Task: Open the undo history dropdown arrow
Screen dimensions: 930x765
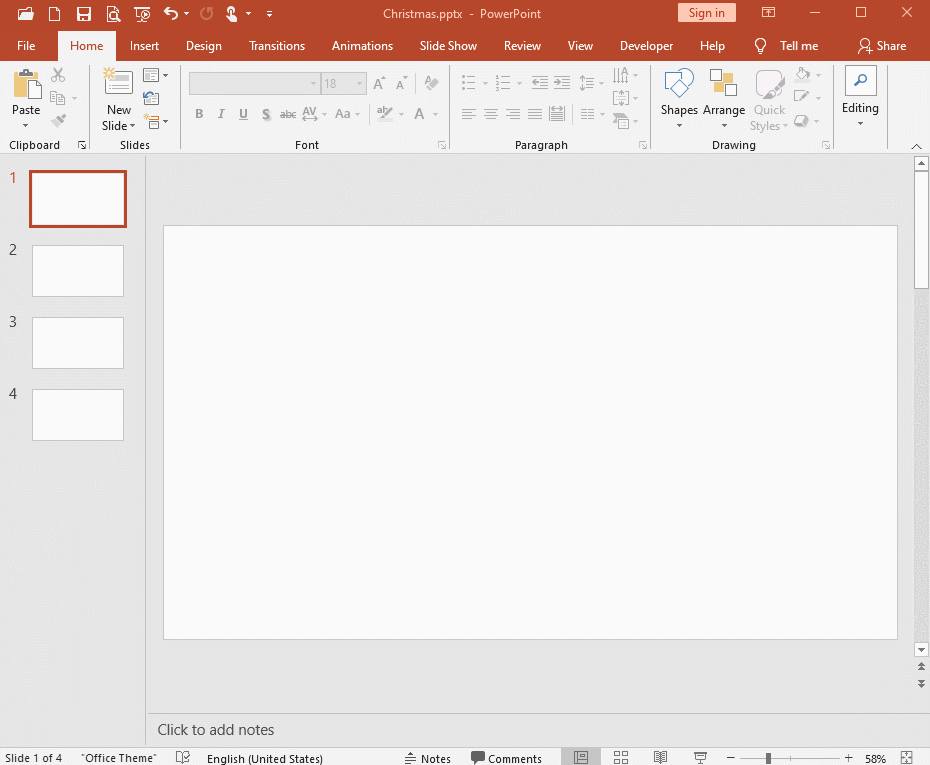Action: tap(186, 14)
